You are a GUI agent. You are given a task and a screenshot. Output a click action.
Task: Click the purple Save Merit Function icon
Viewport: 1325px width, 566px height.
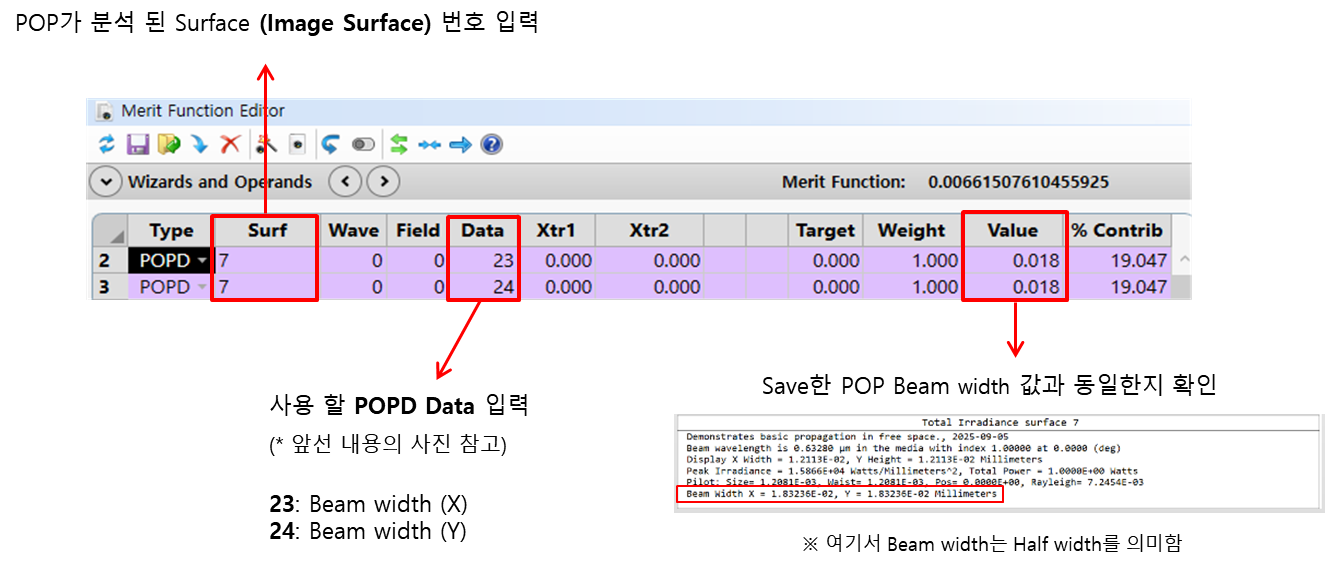pos(137,144)
